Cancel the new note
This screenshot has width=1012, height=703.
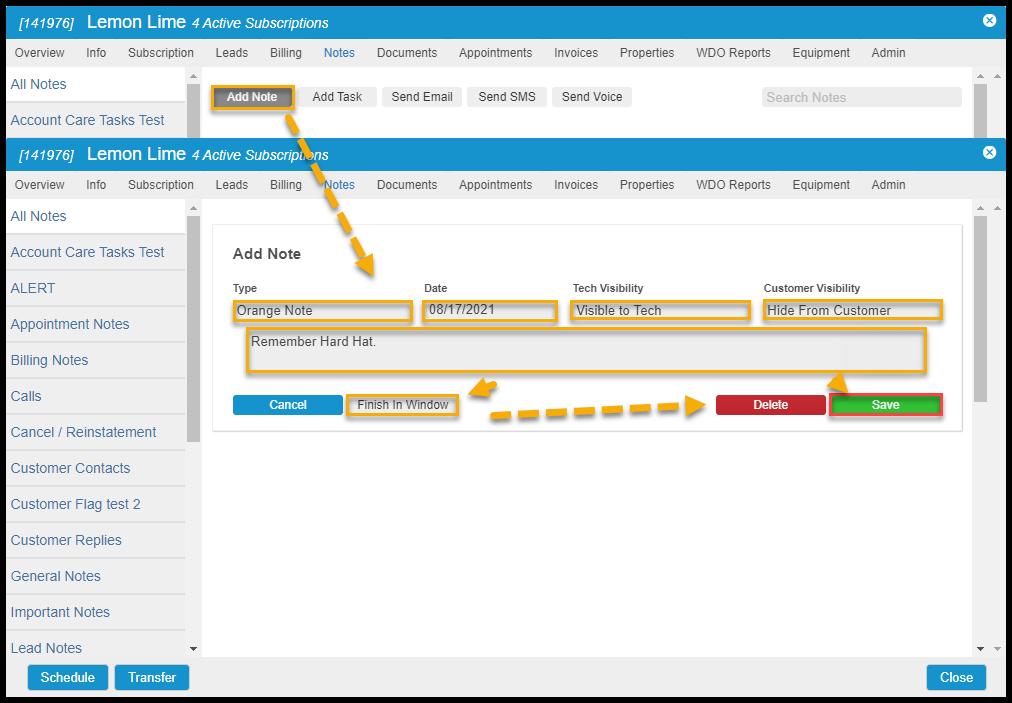coord(287,405)
